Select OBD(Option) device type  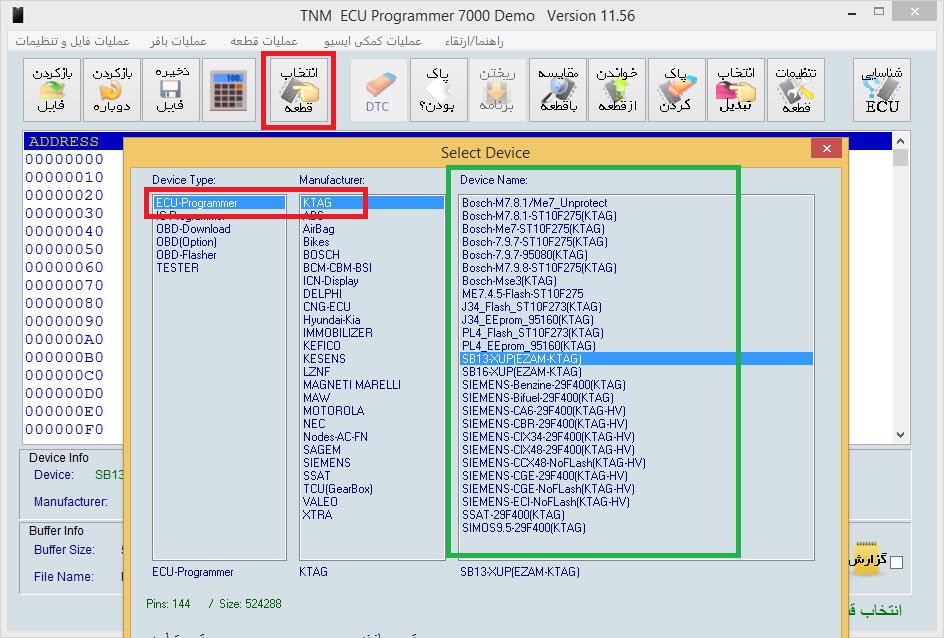click(x=187, y=242)
